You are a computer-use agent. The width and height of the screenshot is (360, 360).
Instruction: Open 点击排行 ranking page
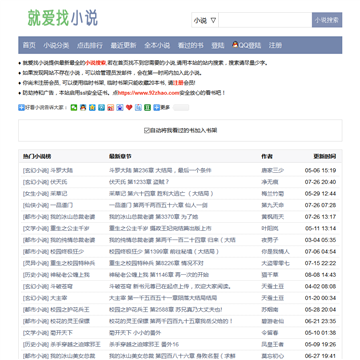pos(90,45)
